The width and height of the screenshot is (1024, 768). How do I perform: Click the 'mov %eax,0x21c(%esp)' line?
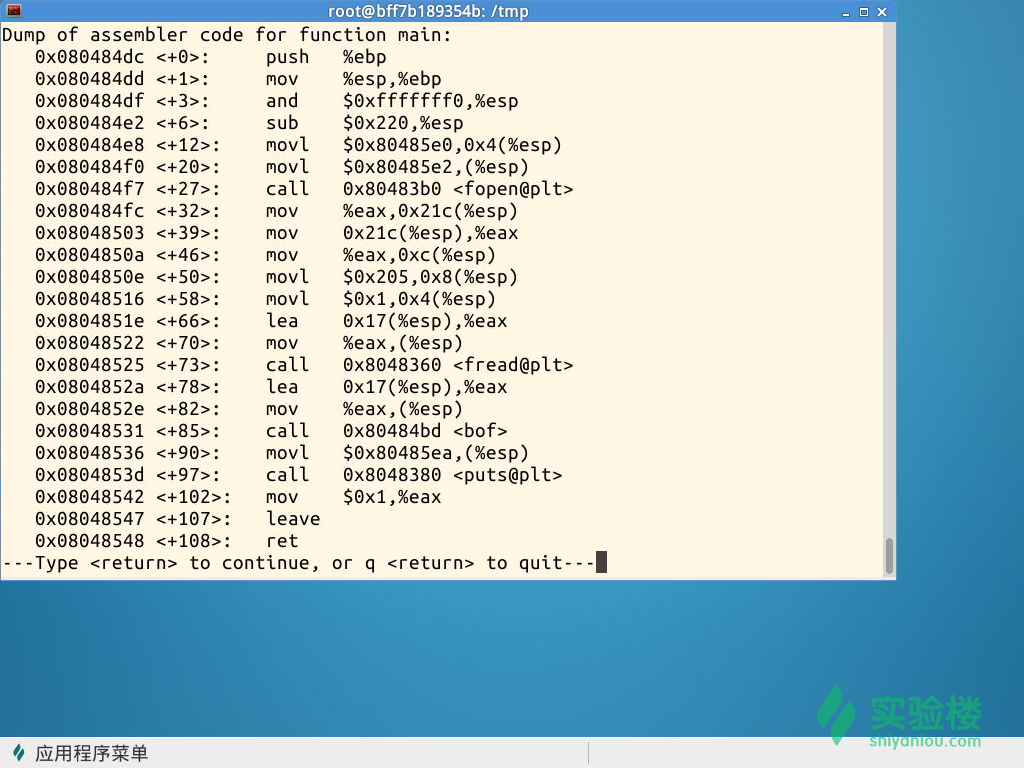point(276,211)
